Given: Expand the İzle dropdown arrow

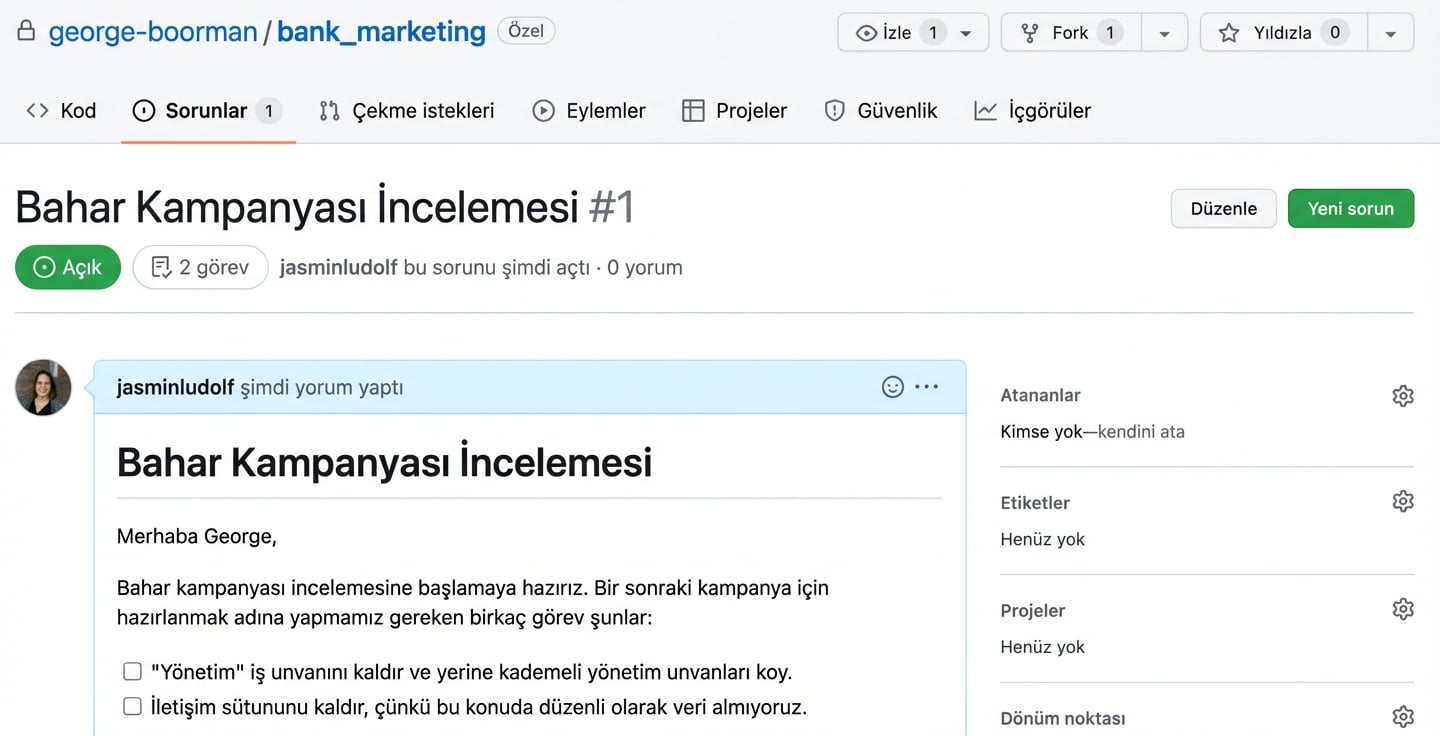Looking at the screenshot, I should tap(965, 32).
